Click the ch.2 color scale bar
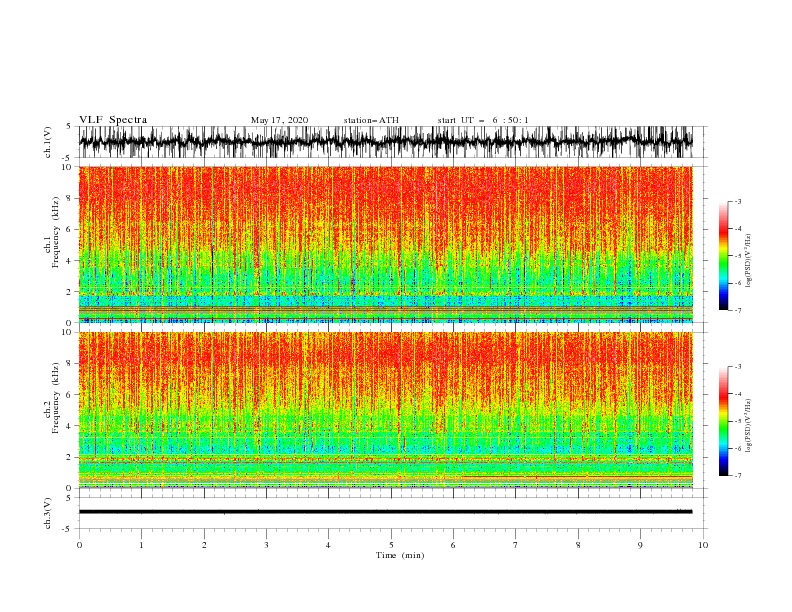The image size is (792, 612). pos(724,421)
